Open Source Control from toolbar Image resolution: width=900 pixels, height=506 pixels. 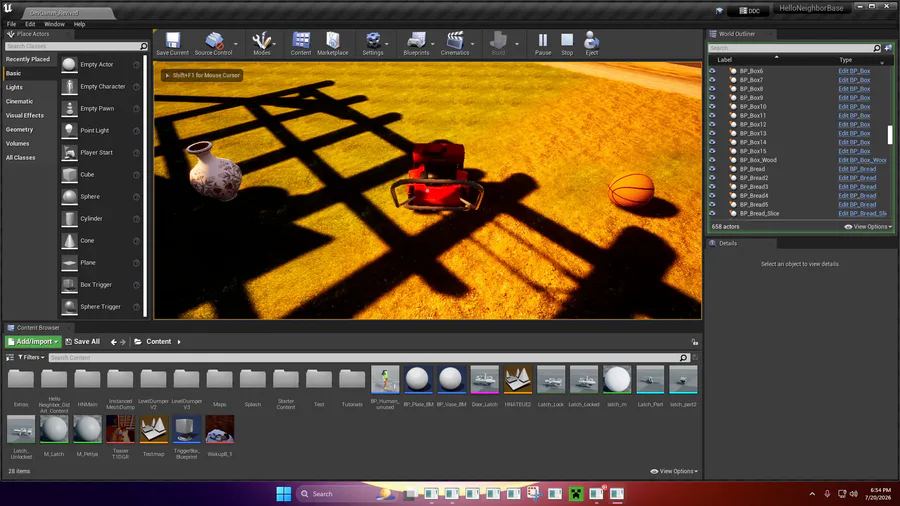click(x=214, y=41)
